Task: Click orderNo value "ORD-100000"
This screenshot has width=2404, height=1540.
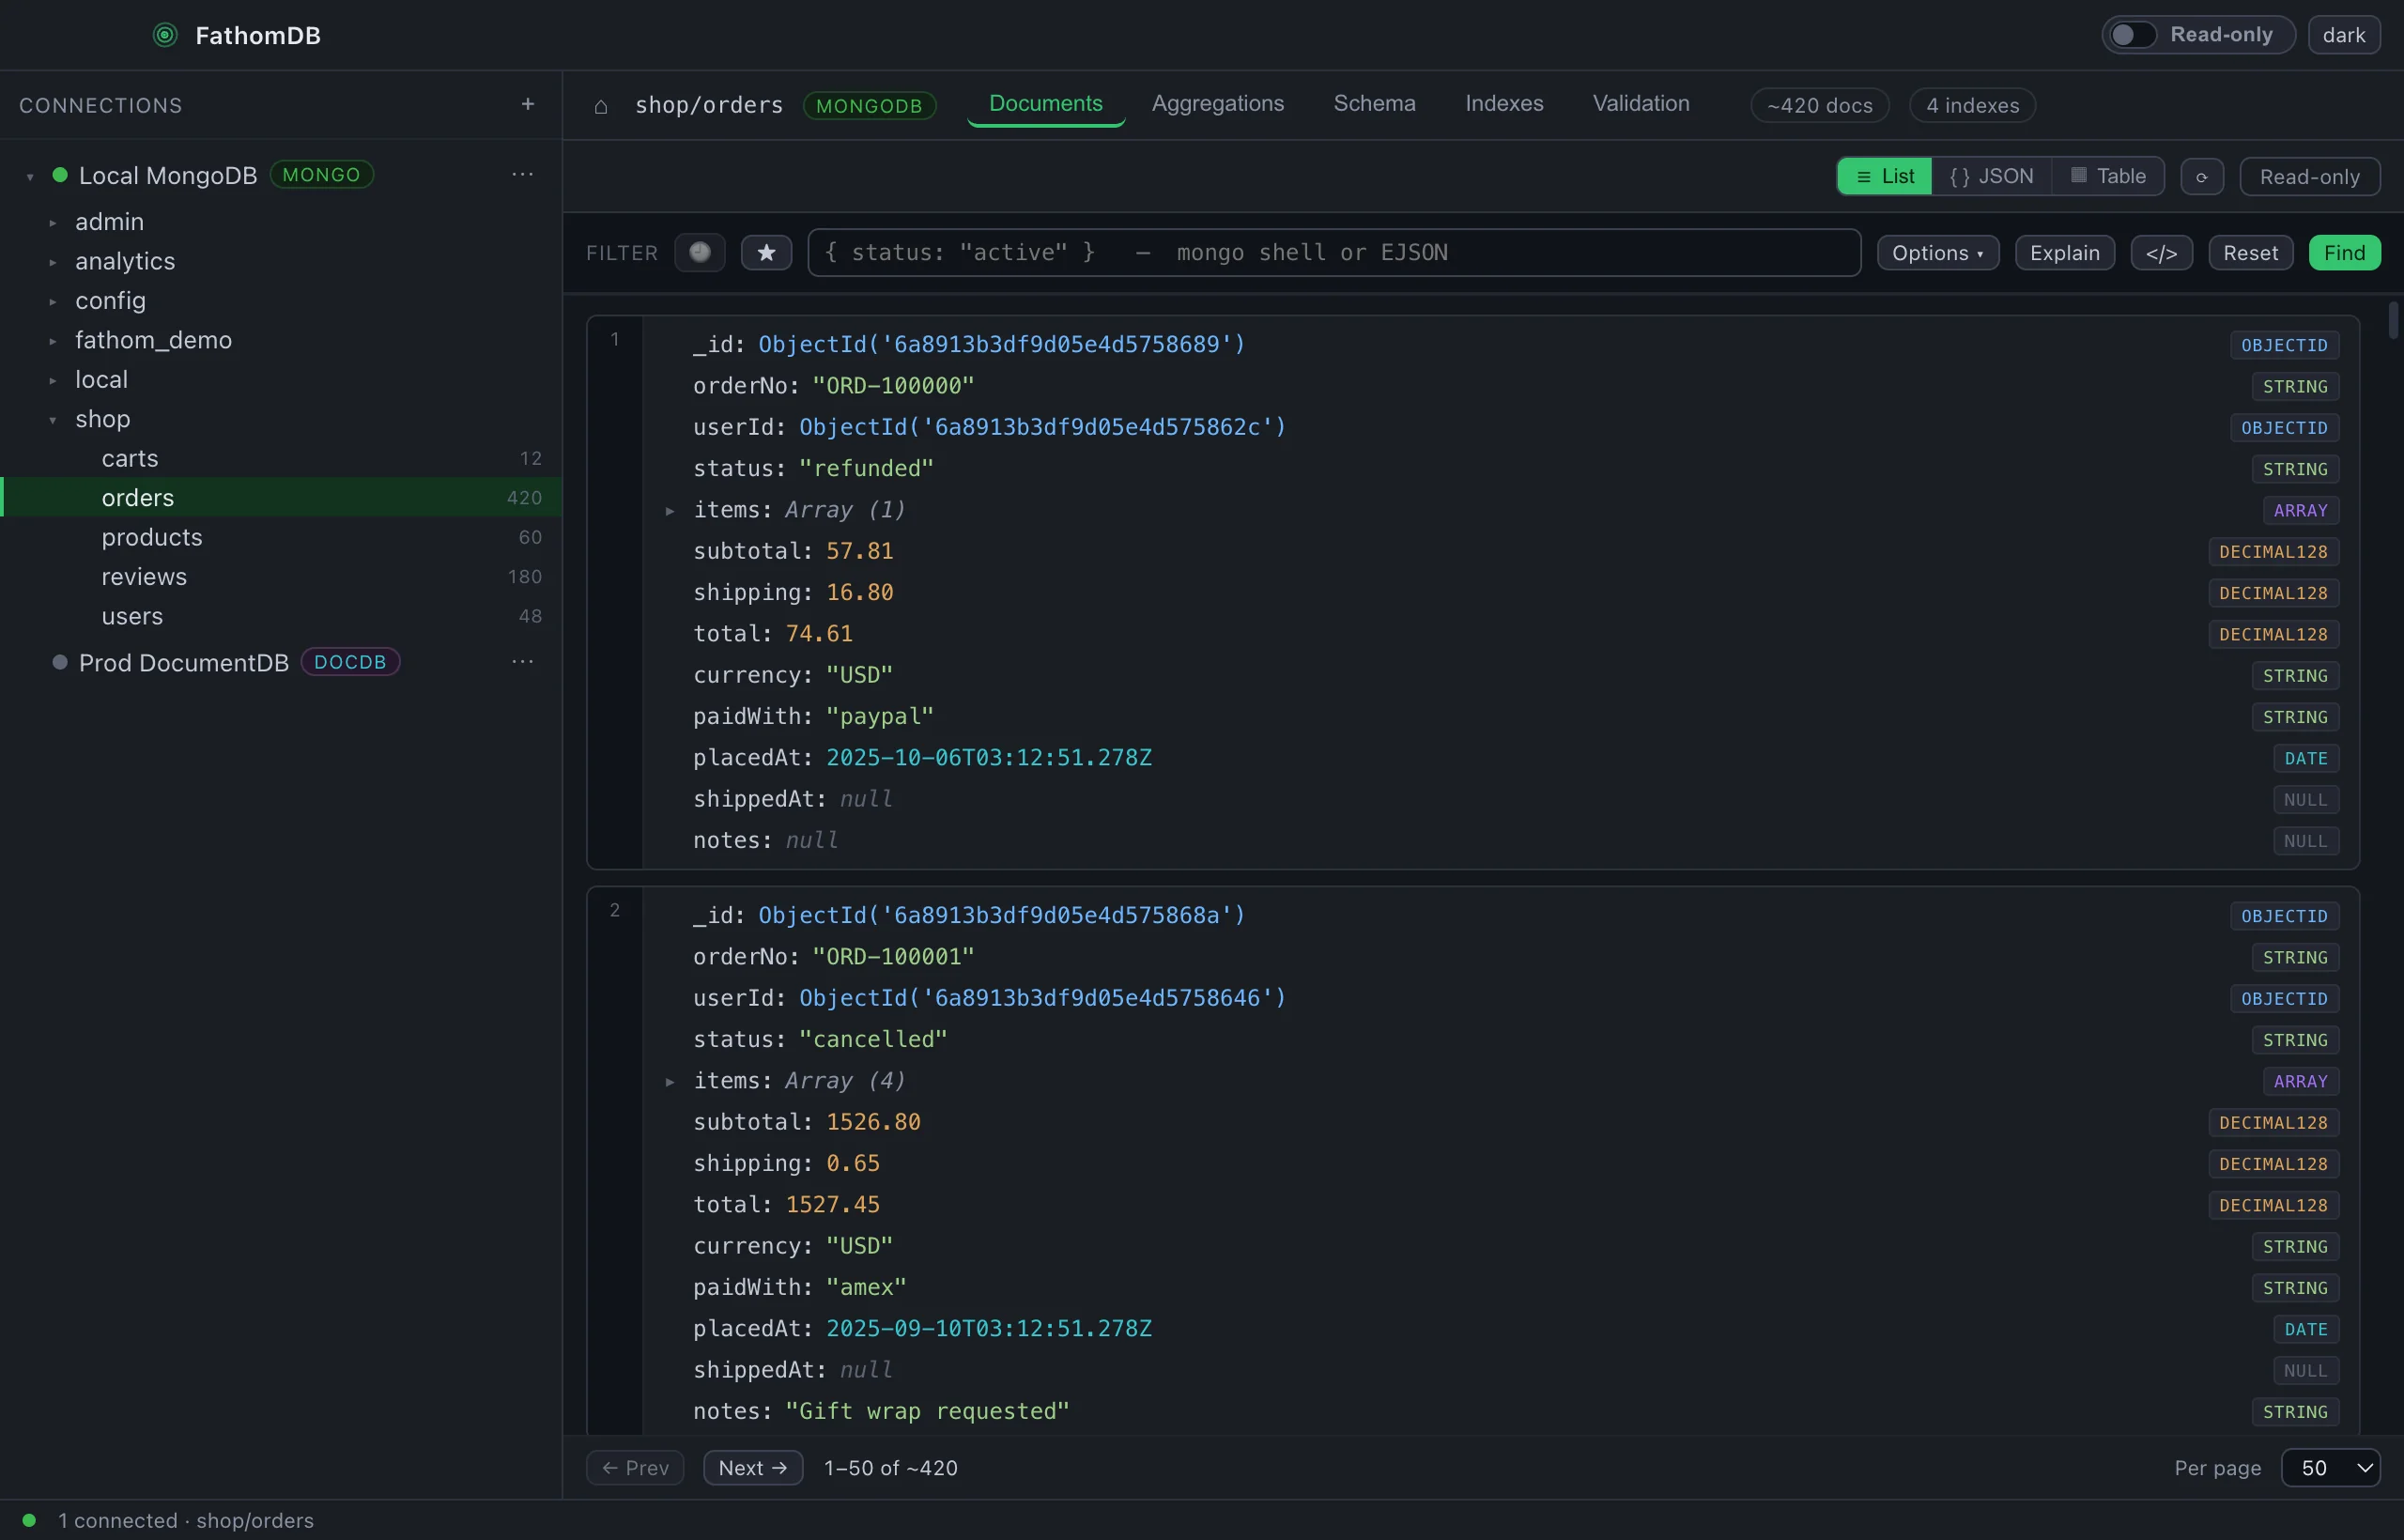Action: tap(893, 386)
